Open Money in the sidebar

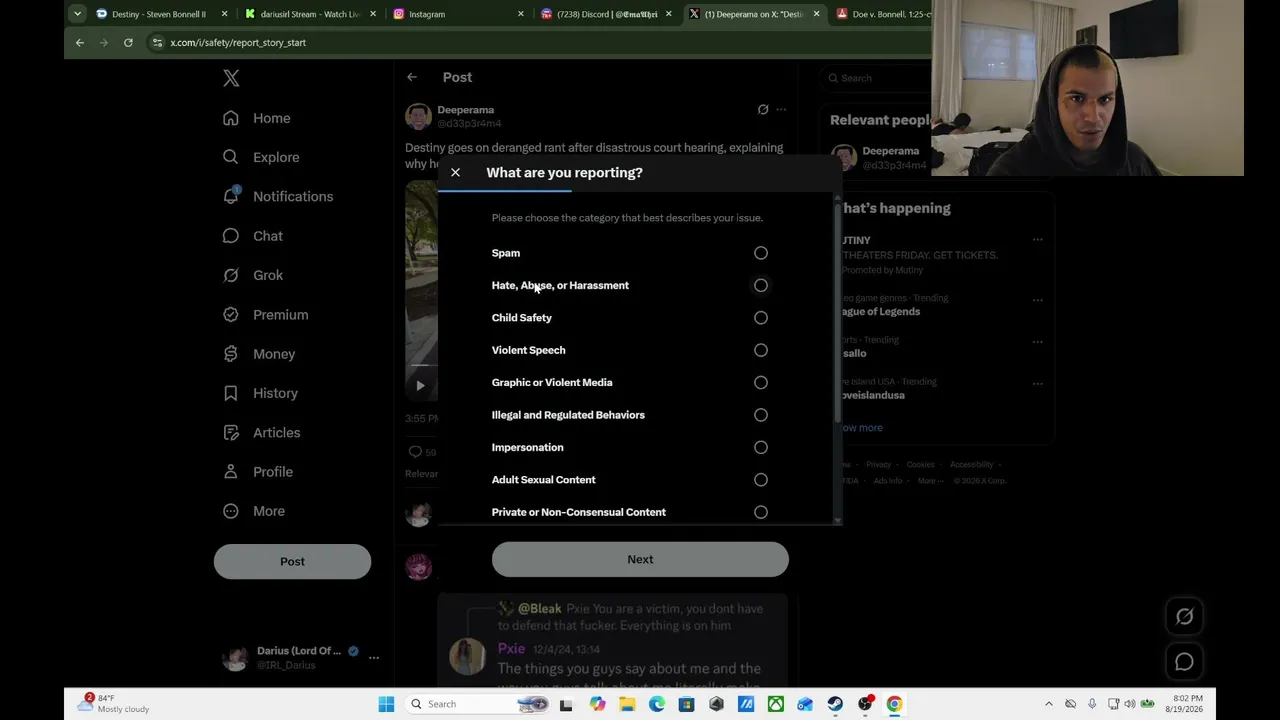point(259,354)
